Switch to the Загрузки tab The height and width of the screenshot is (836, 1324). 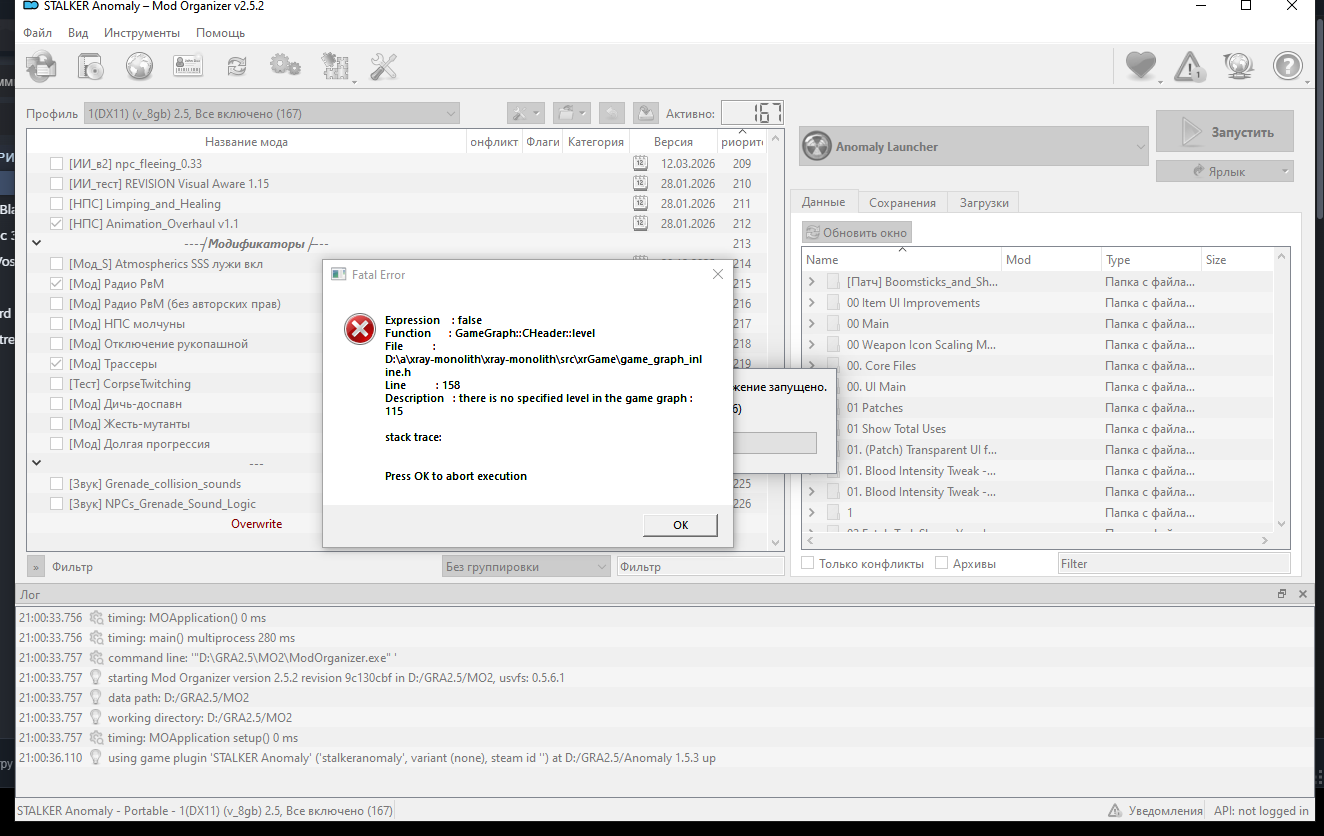[x=984, y=202]
